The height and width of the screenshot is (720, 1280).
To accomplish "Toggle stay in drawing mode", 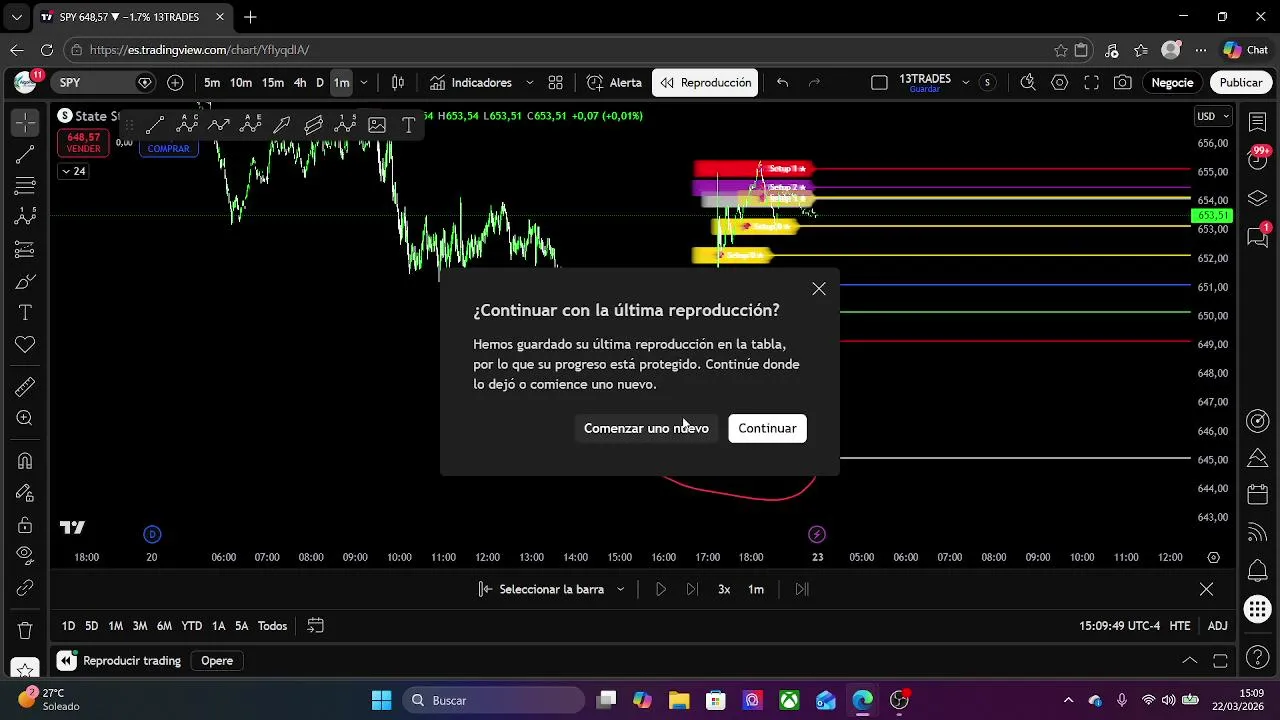I will click(x=25, y=493).
